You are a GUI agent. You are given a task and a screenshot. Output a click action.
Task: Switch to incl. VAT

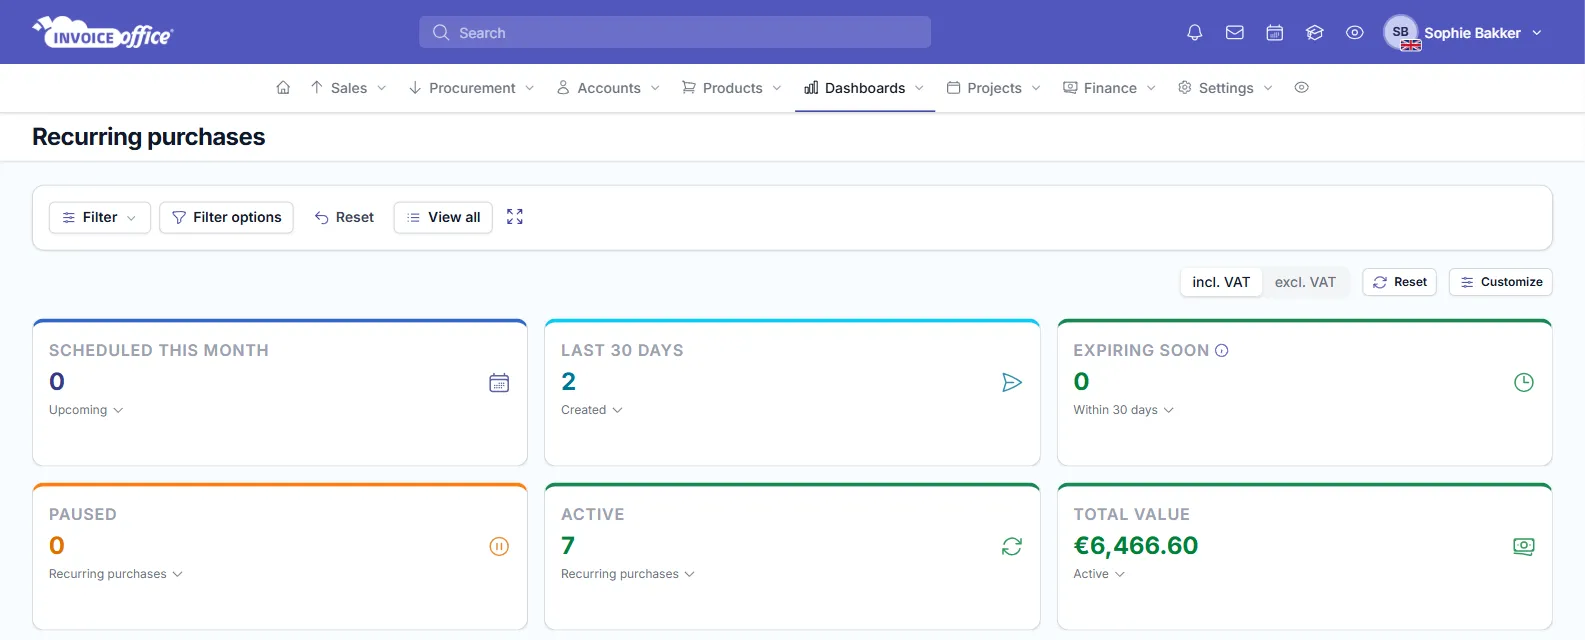pos(1221,282)
